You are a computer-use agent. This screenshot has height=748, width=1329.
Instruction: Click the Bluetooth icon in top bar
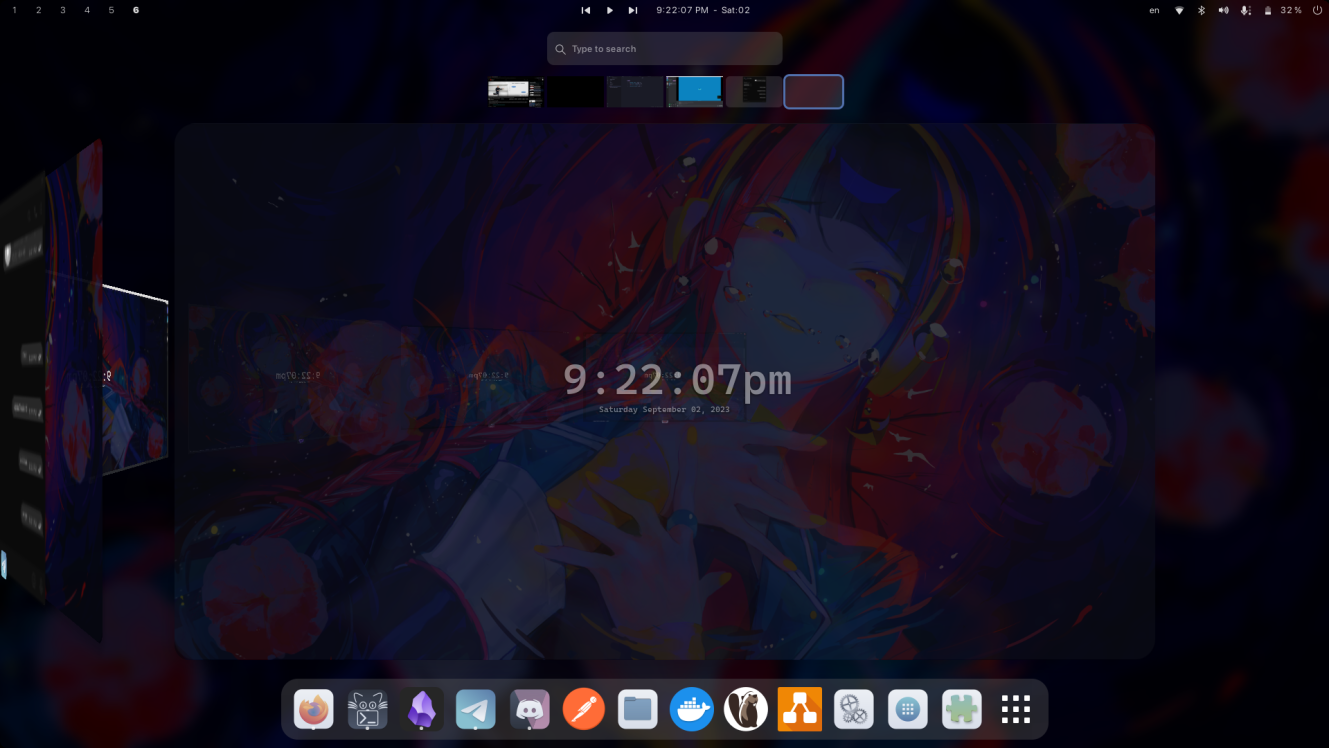pyautogui.click(x=1202, y=10)
